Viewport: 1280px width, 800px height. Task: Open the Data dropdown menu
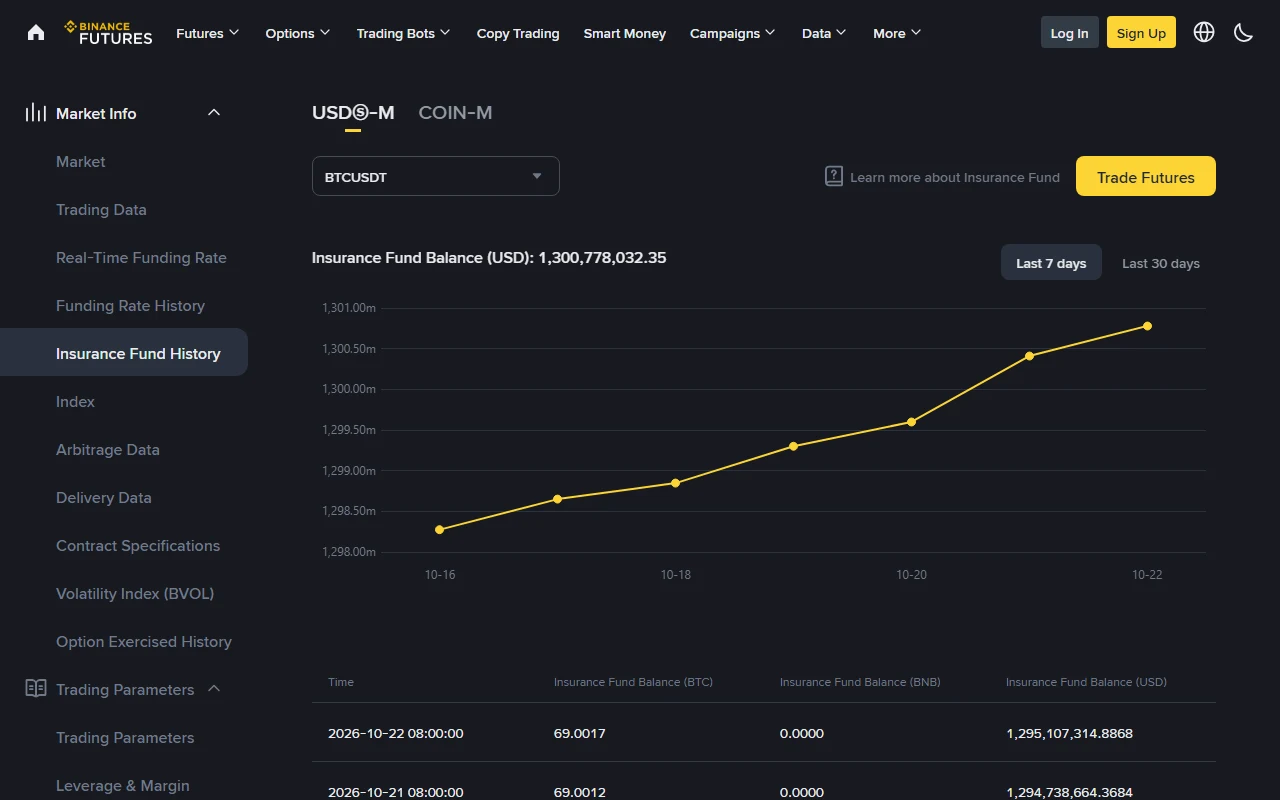(x=824, y=33)
